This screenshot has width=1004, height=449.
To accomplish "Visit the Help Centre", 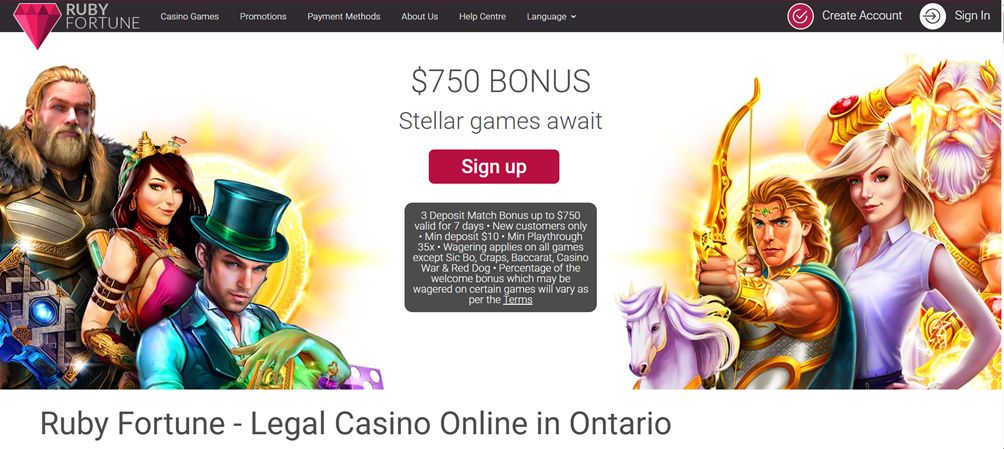I will pyautogui.click(x=482, y=17).
